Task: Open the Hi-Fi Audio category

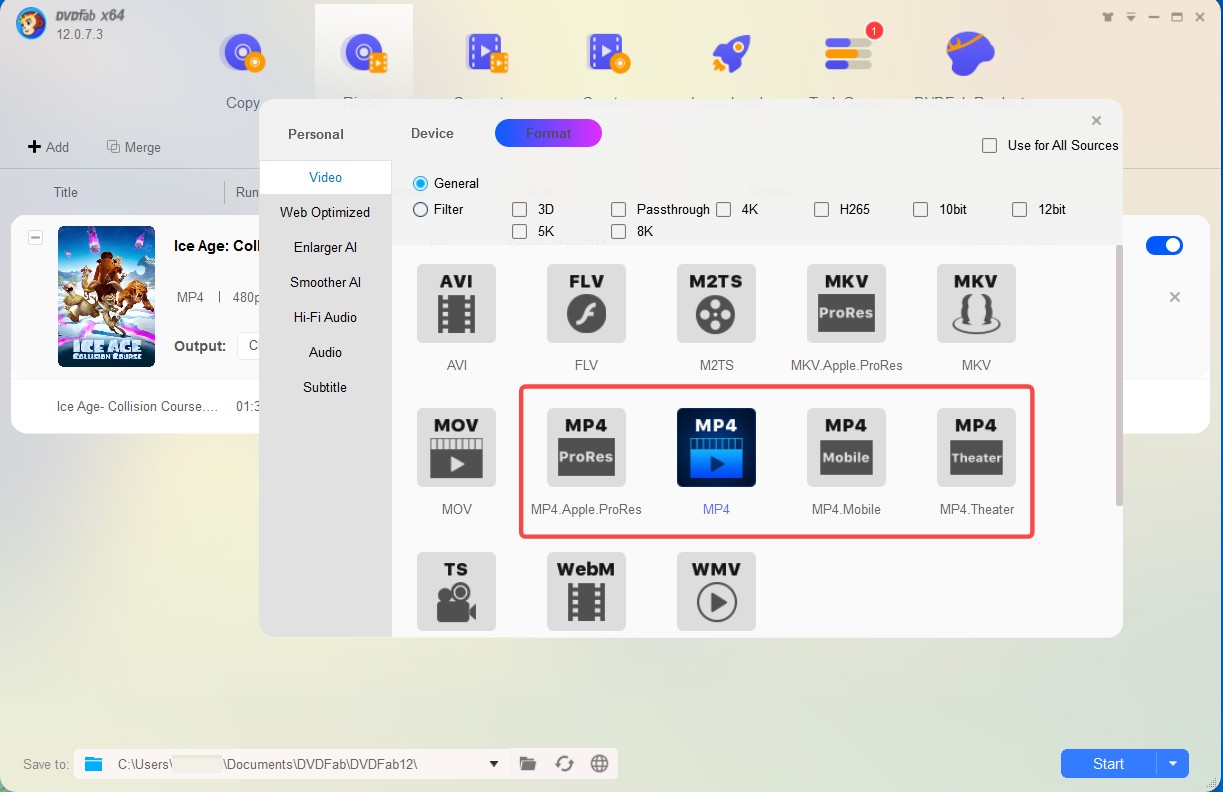Action: (x=325, y=317)
